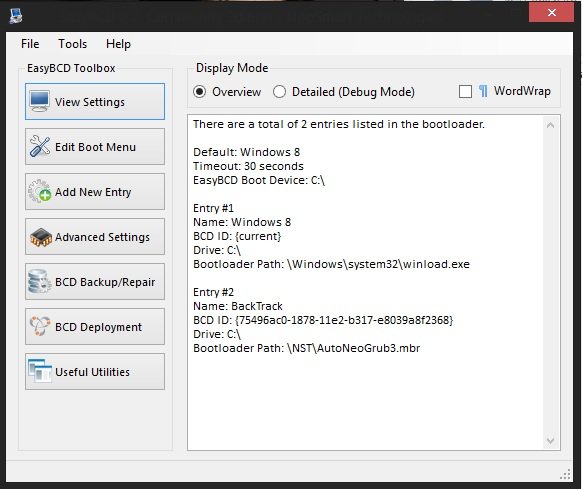
Task: Click the winload.exe bootloader path line
Action: tap(331, 264)
